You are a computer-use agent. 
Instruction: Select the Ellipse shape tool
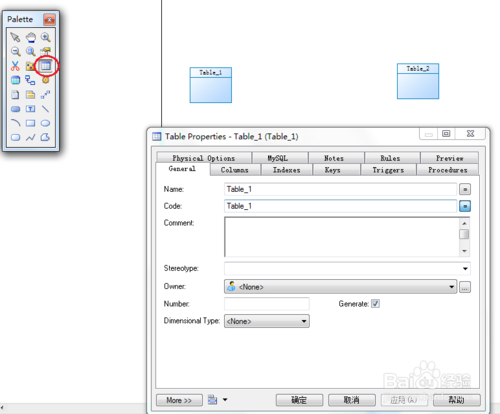46,123
